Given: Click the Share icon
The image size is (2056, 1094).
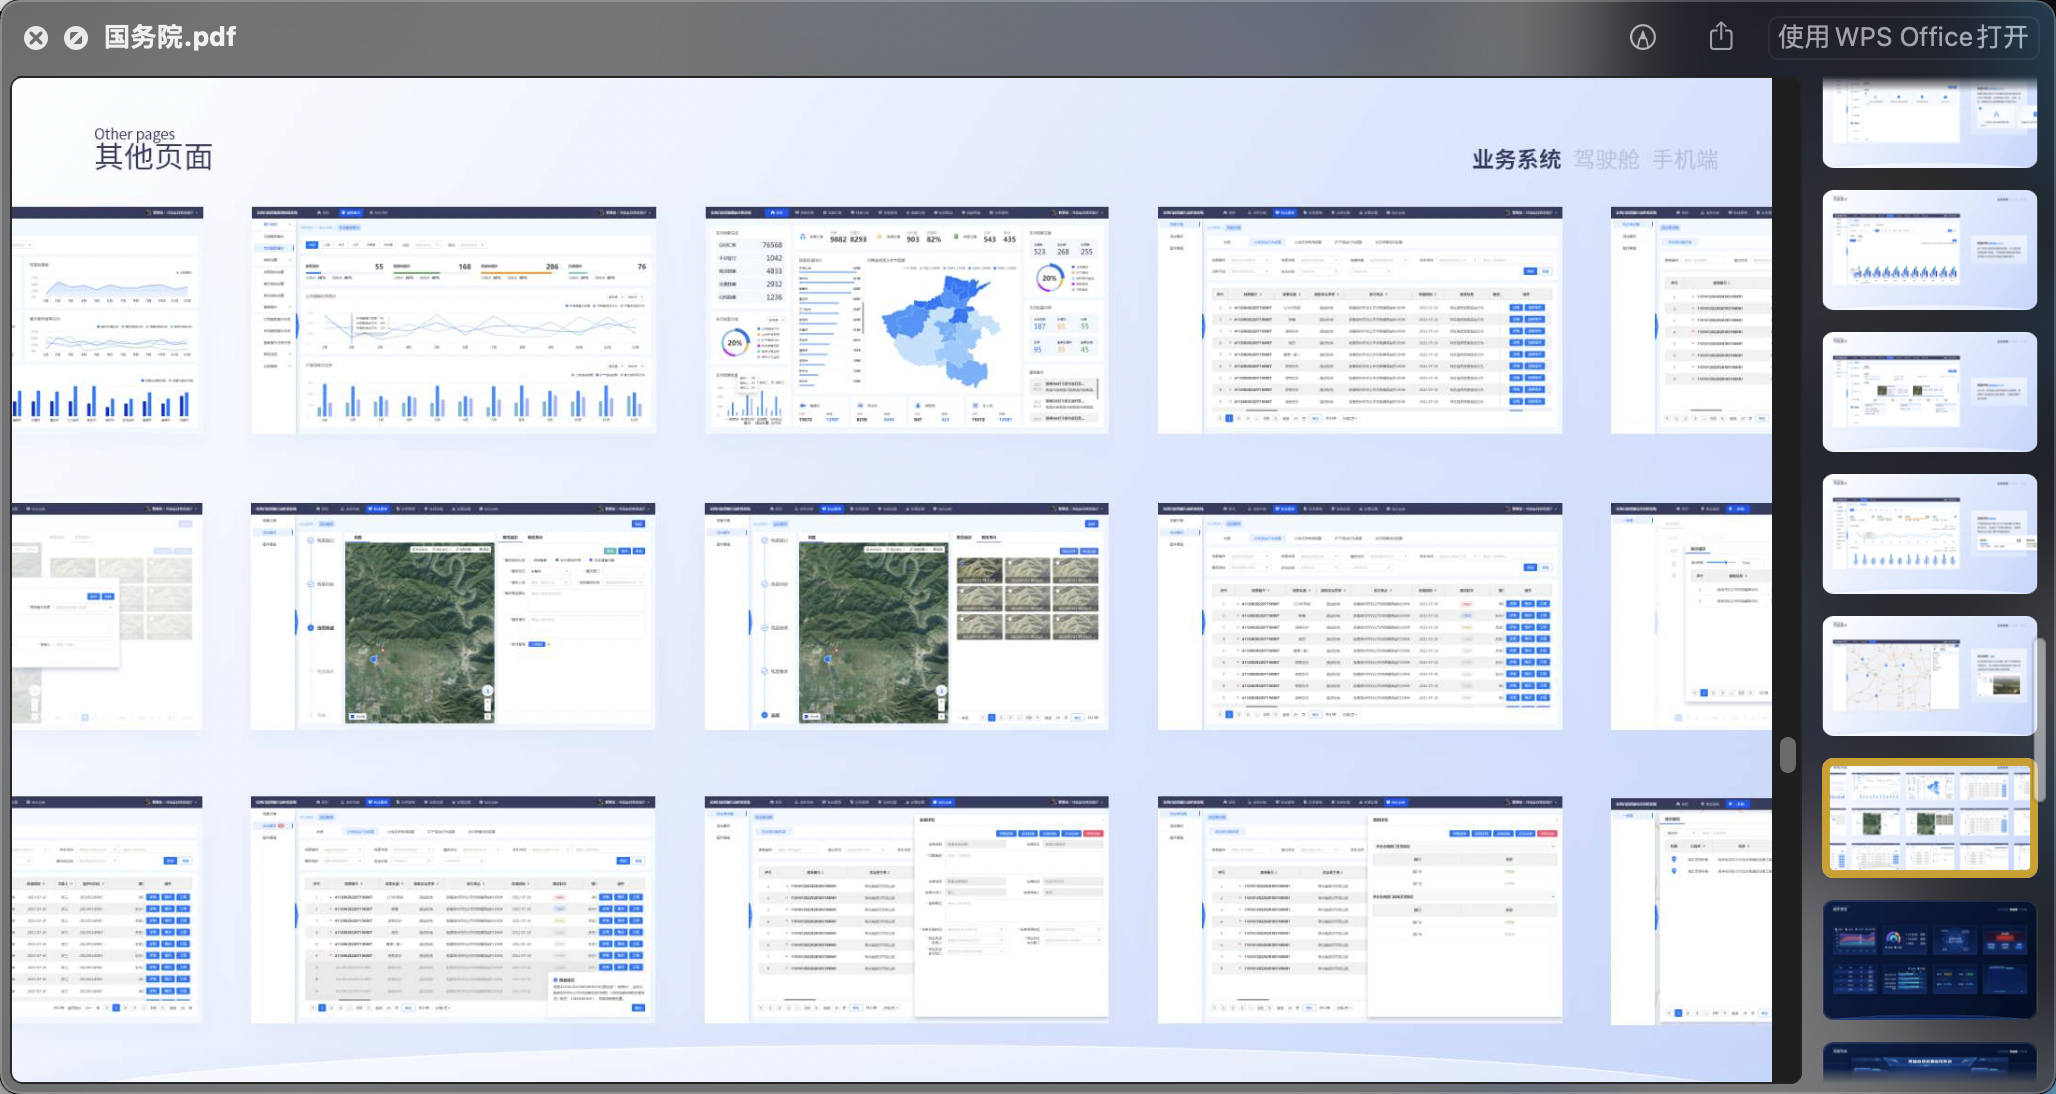Looking at the screenshot, I should (x=1721, y=36).
